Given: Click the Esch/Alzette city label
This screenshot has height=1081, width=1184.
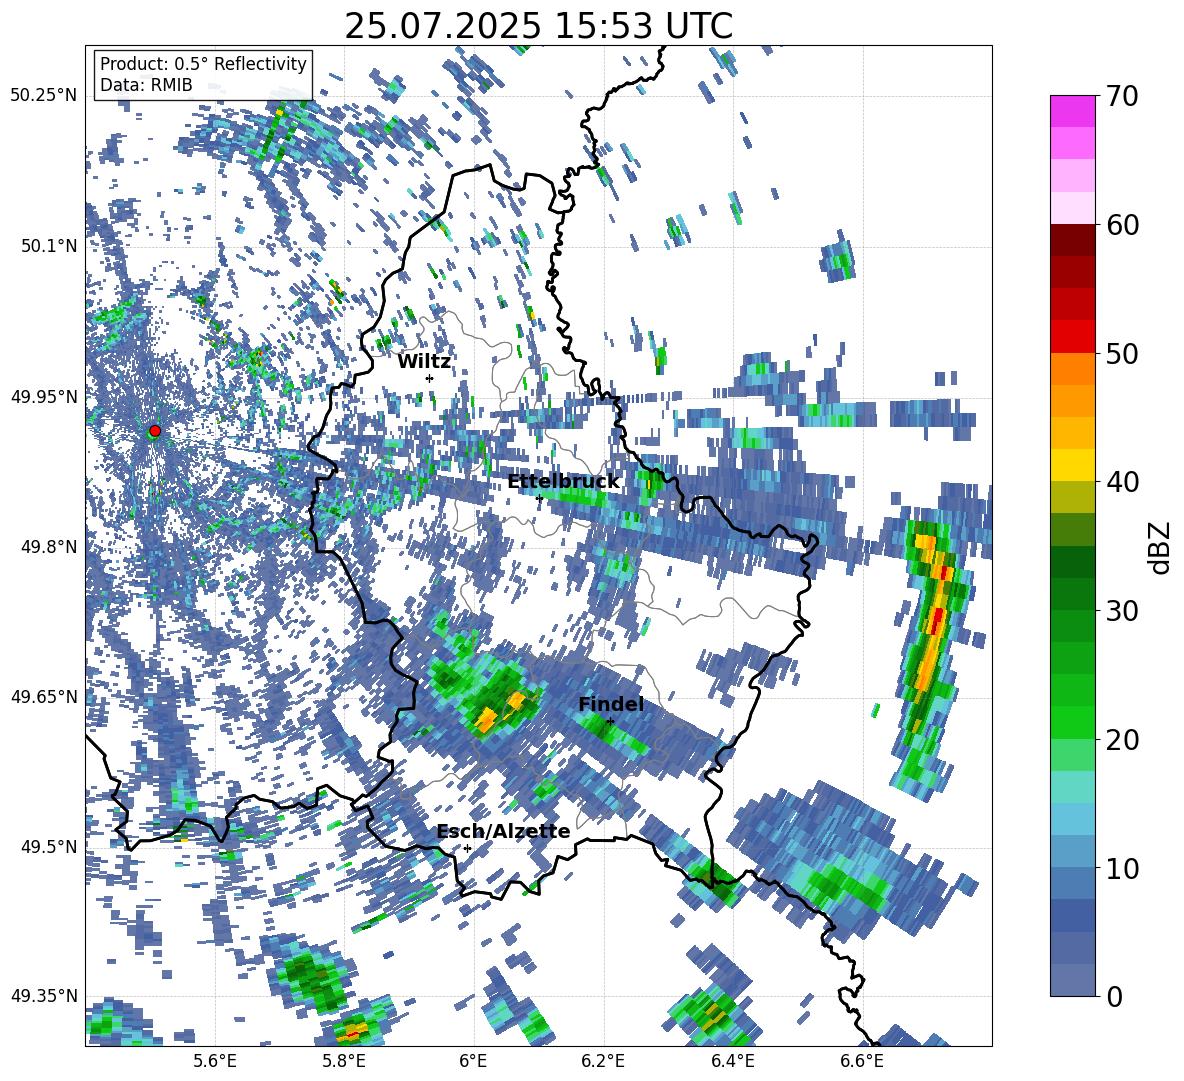Looking at the screenshot, I should click(504, 831).
